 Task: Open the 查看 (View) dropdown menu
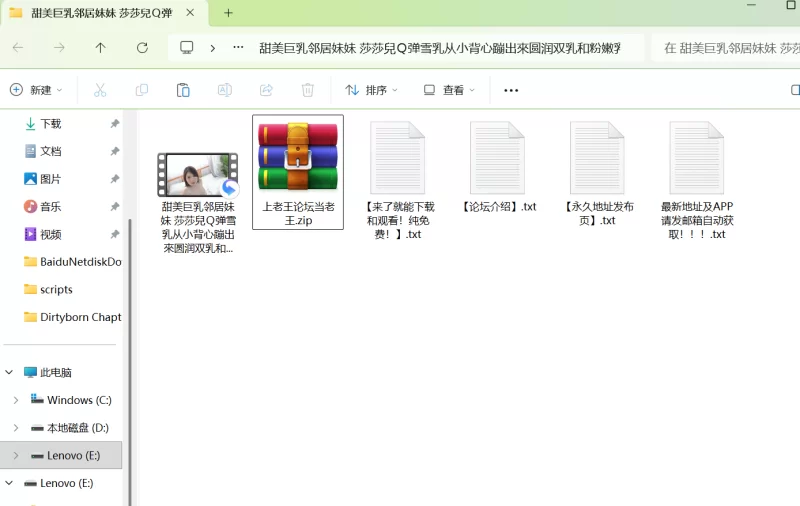click(449, 90)
